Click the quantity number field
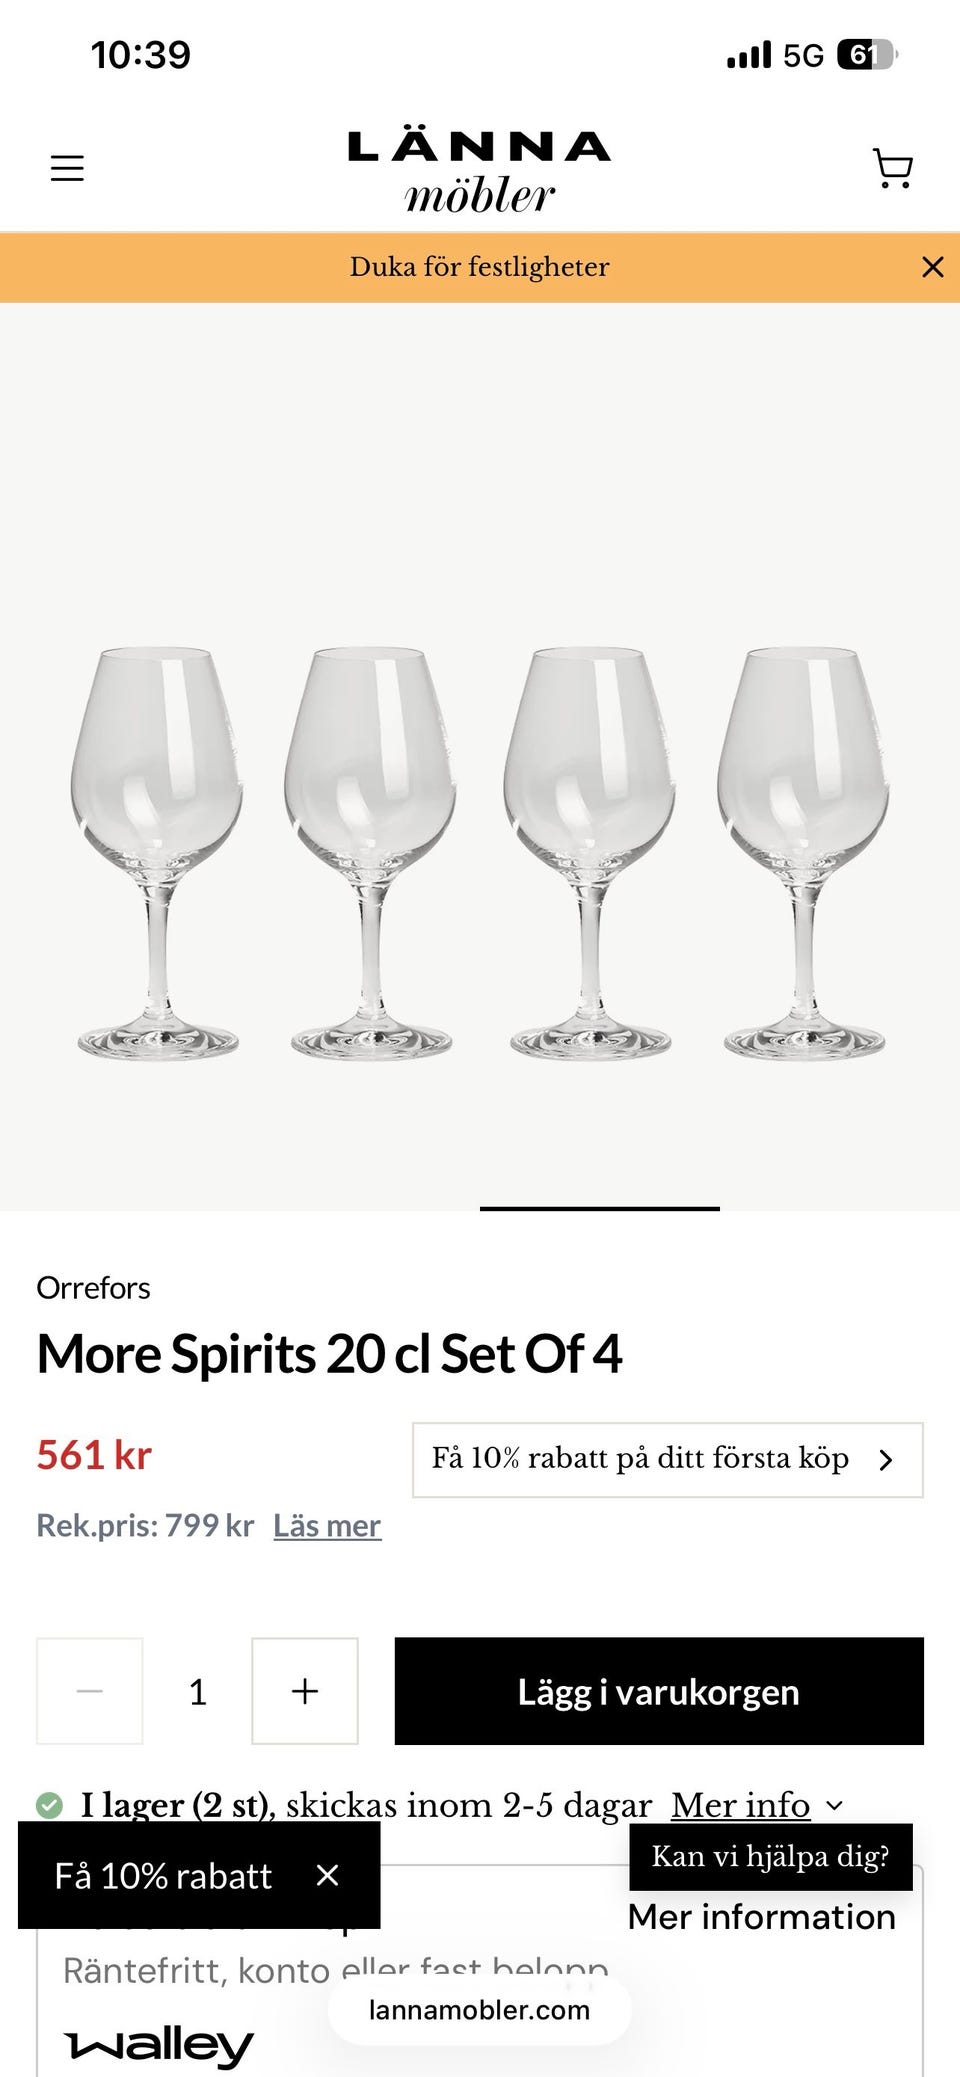Screen dimensions: 960x2077 tap(198, 1691)
